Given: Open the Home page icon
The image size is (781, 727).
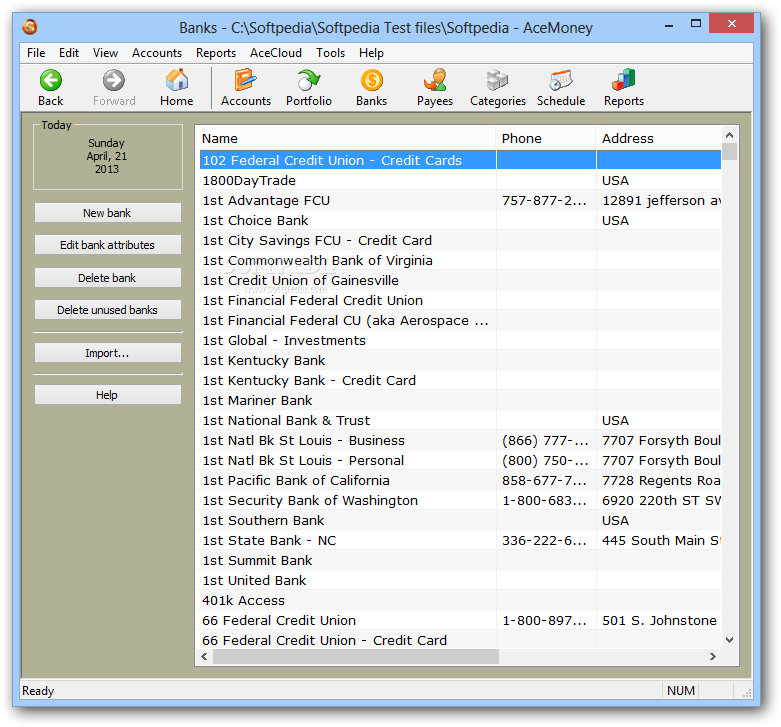Looking at the screenshot, I should pyautogui.click(x=177, y=80).
